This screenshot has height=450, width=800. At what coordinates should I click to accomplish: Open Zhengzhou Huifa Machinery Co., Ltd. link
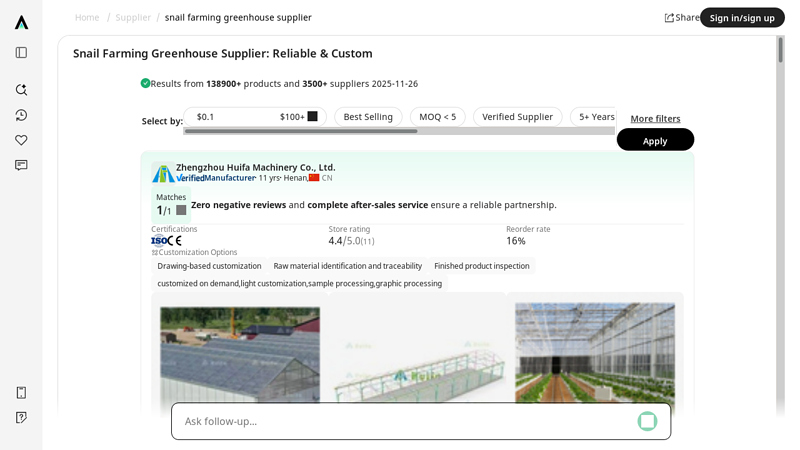(x=256, y=167)
